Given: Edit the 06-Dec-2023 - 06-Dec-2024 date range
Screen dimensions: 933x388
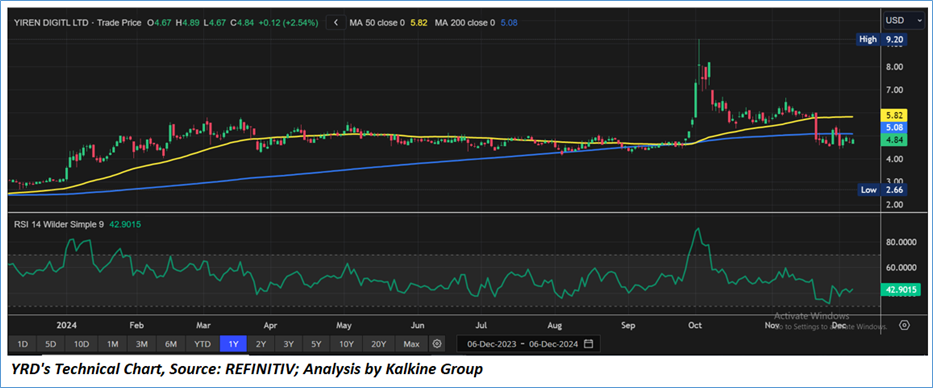Looking at the screenshot, I should click(528, 344).
